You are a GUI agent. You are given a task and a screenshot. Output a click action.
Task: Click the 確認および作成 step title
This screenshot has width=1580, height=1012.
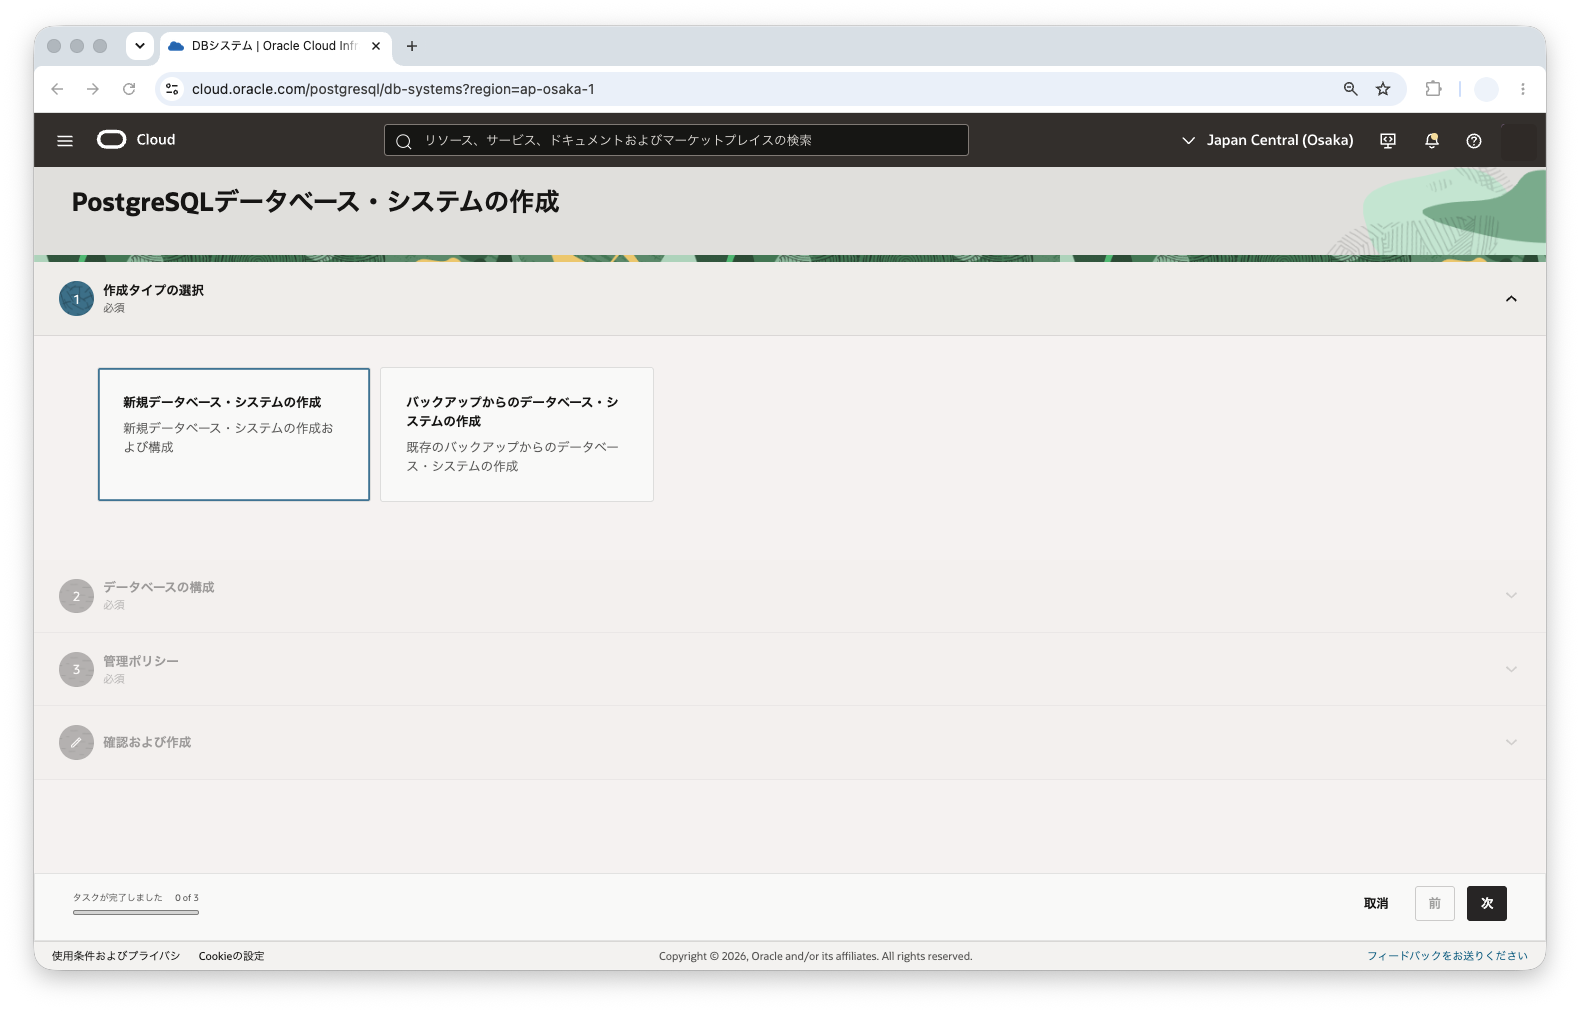coord(147,743)
